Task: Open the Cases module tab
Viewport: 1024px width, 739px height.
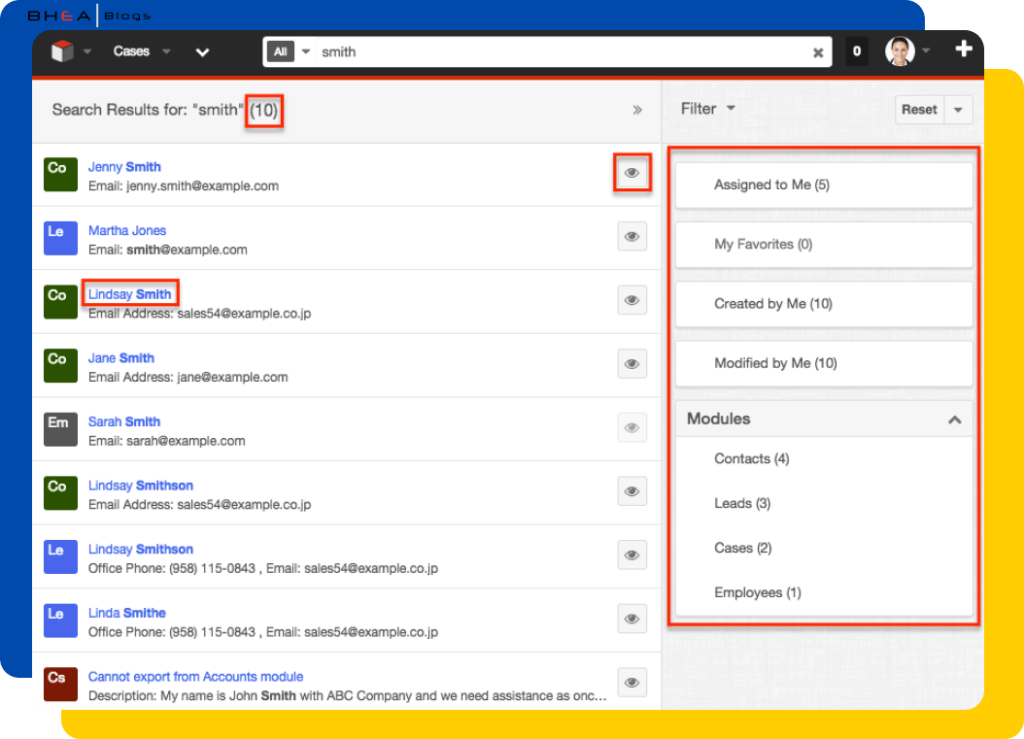Action: [131, 52]
